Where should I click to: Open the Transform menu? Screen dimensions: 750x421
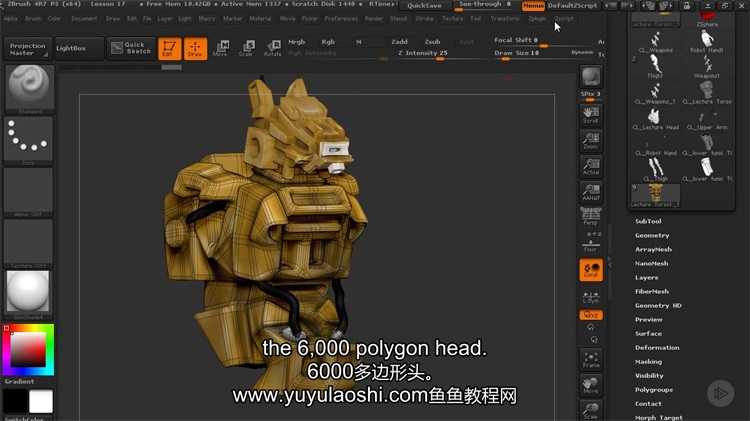(505, 19)
